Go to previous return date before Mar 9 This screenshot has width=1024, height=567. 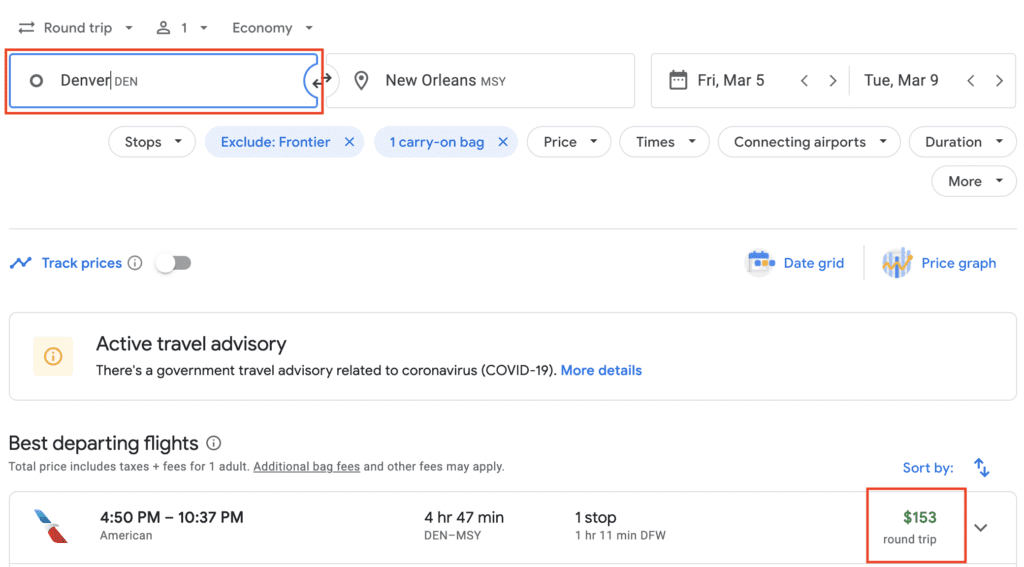click(x=971, y=81)
